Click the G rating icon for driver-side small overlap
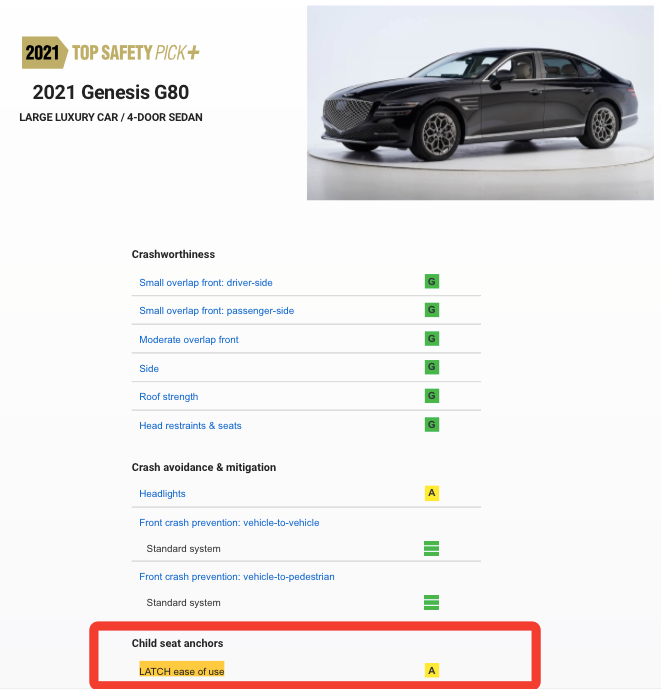 [432, 282]
